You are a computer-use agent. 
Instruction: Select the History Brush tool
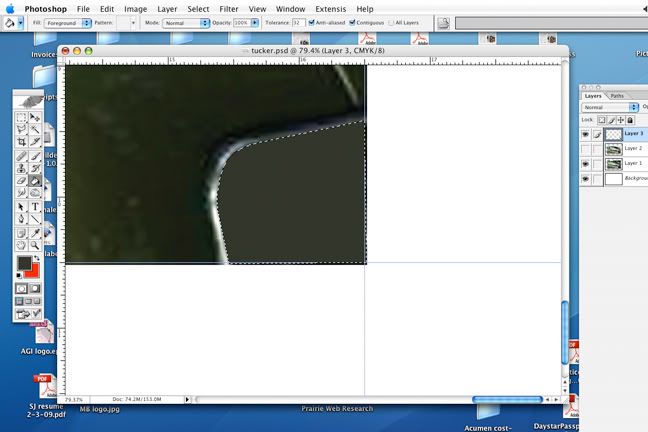pyautogui.click(x=35, y=168)
